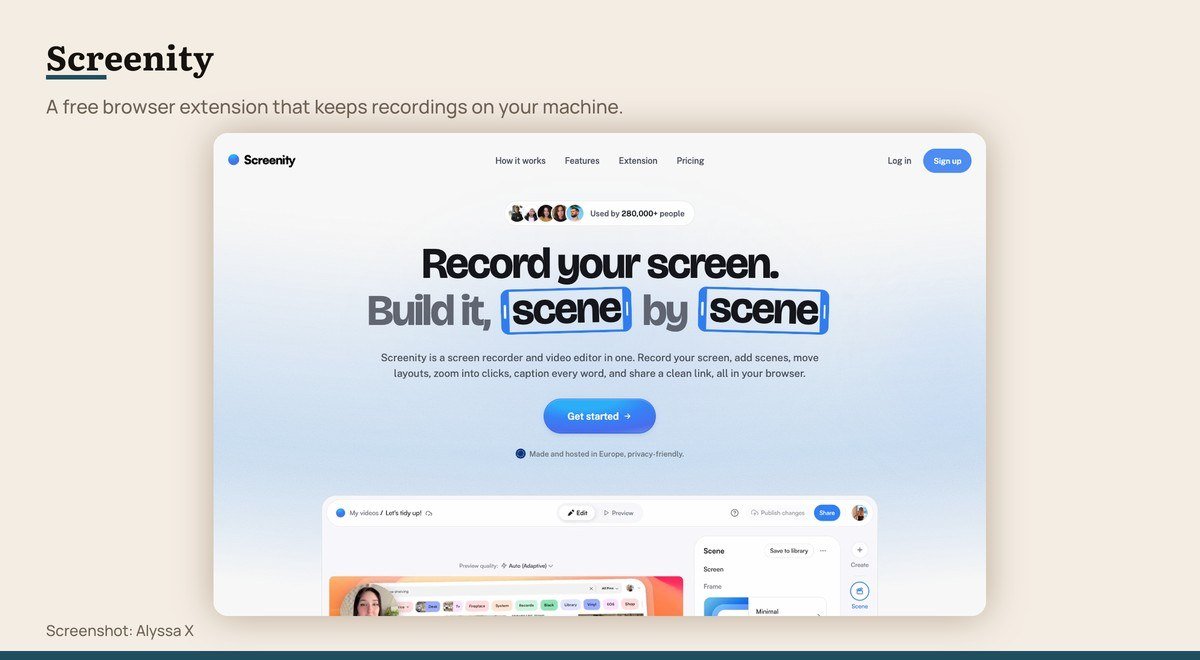Open the Features nav item
Image resolution: width=1200 pixels, height=660 pixels.
582,161
